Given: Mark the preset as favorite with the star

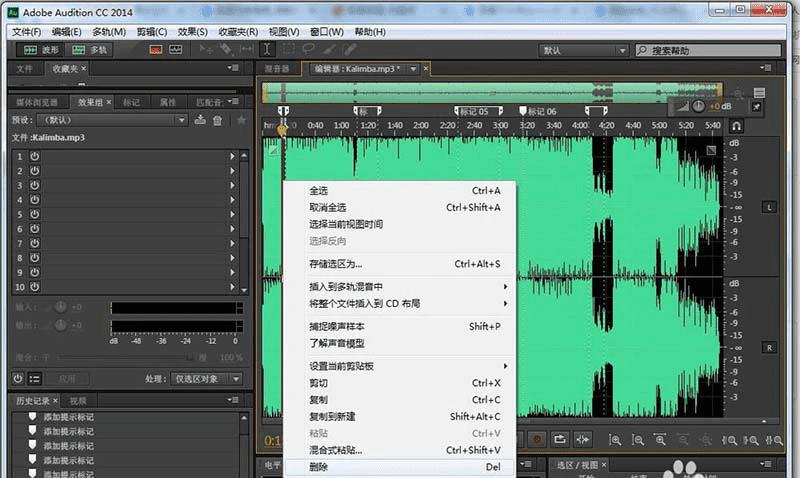Looking at the screenshot, I should point(240,120).
